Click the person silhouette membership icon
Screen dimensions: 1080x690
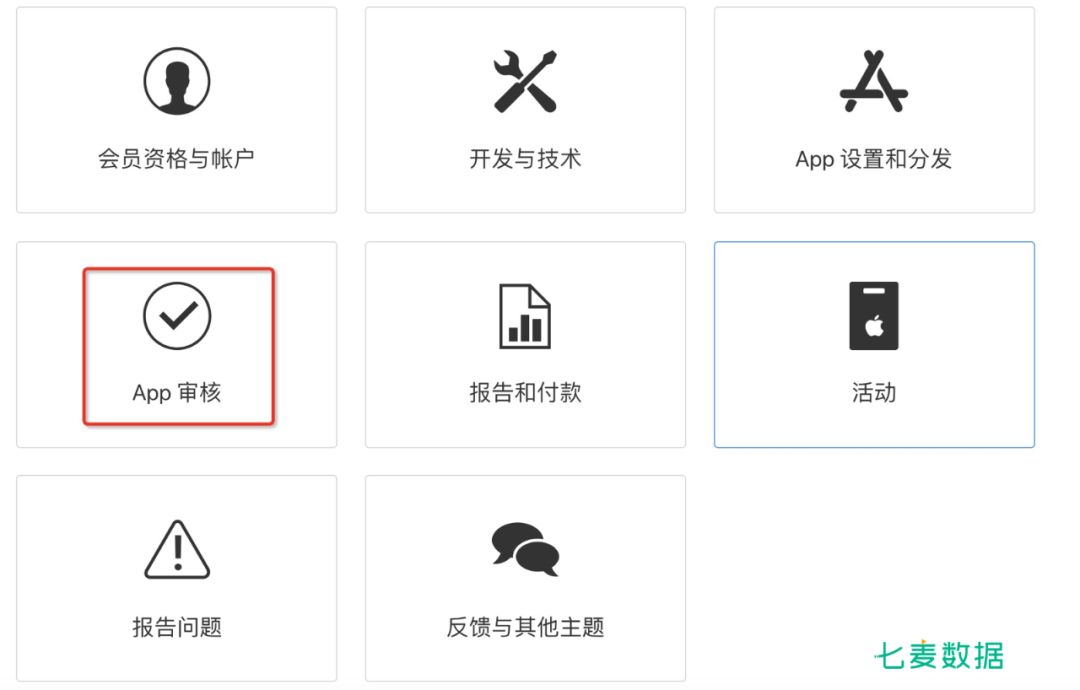(x=177, y=81)
